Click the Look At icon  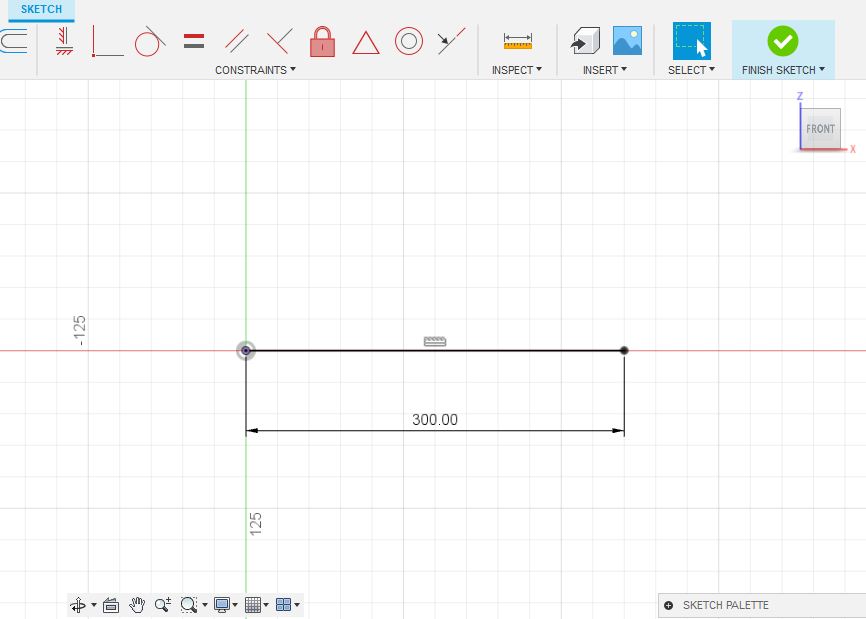tap(111, 605)
